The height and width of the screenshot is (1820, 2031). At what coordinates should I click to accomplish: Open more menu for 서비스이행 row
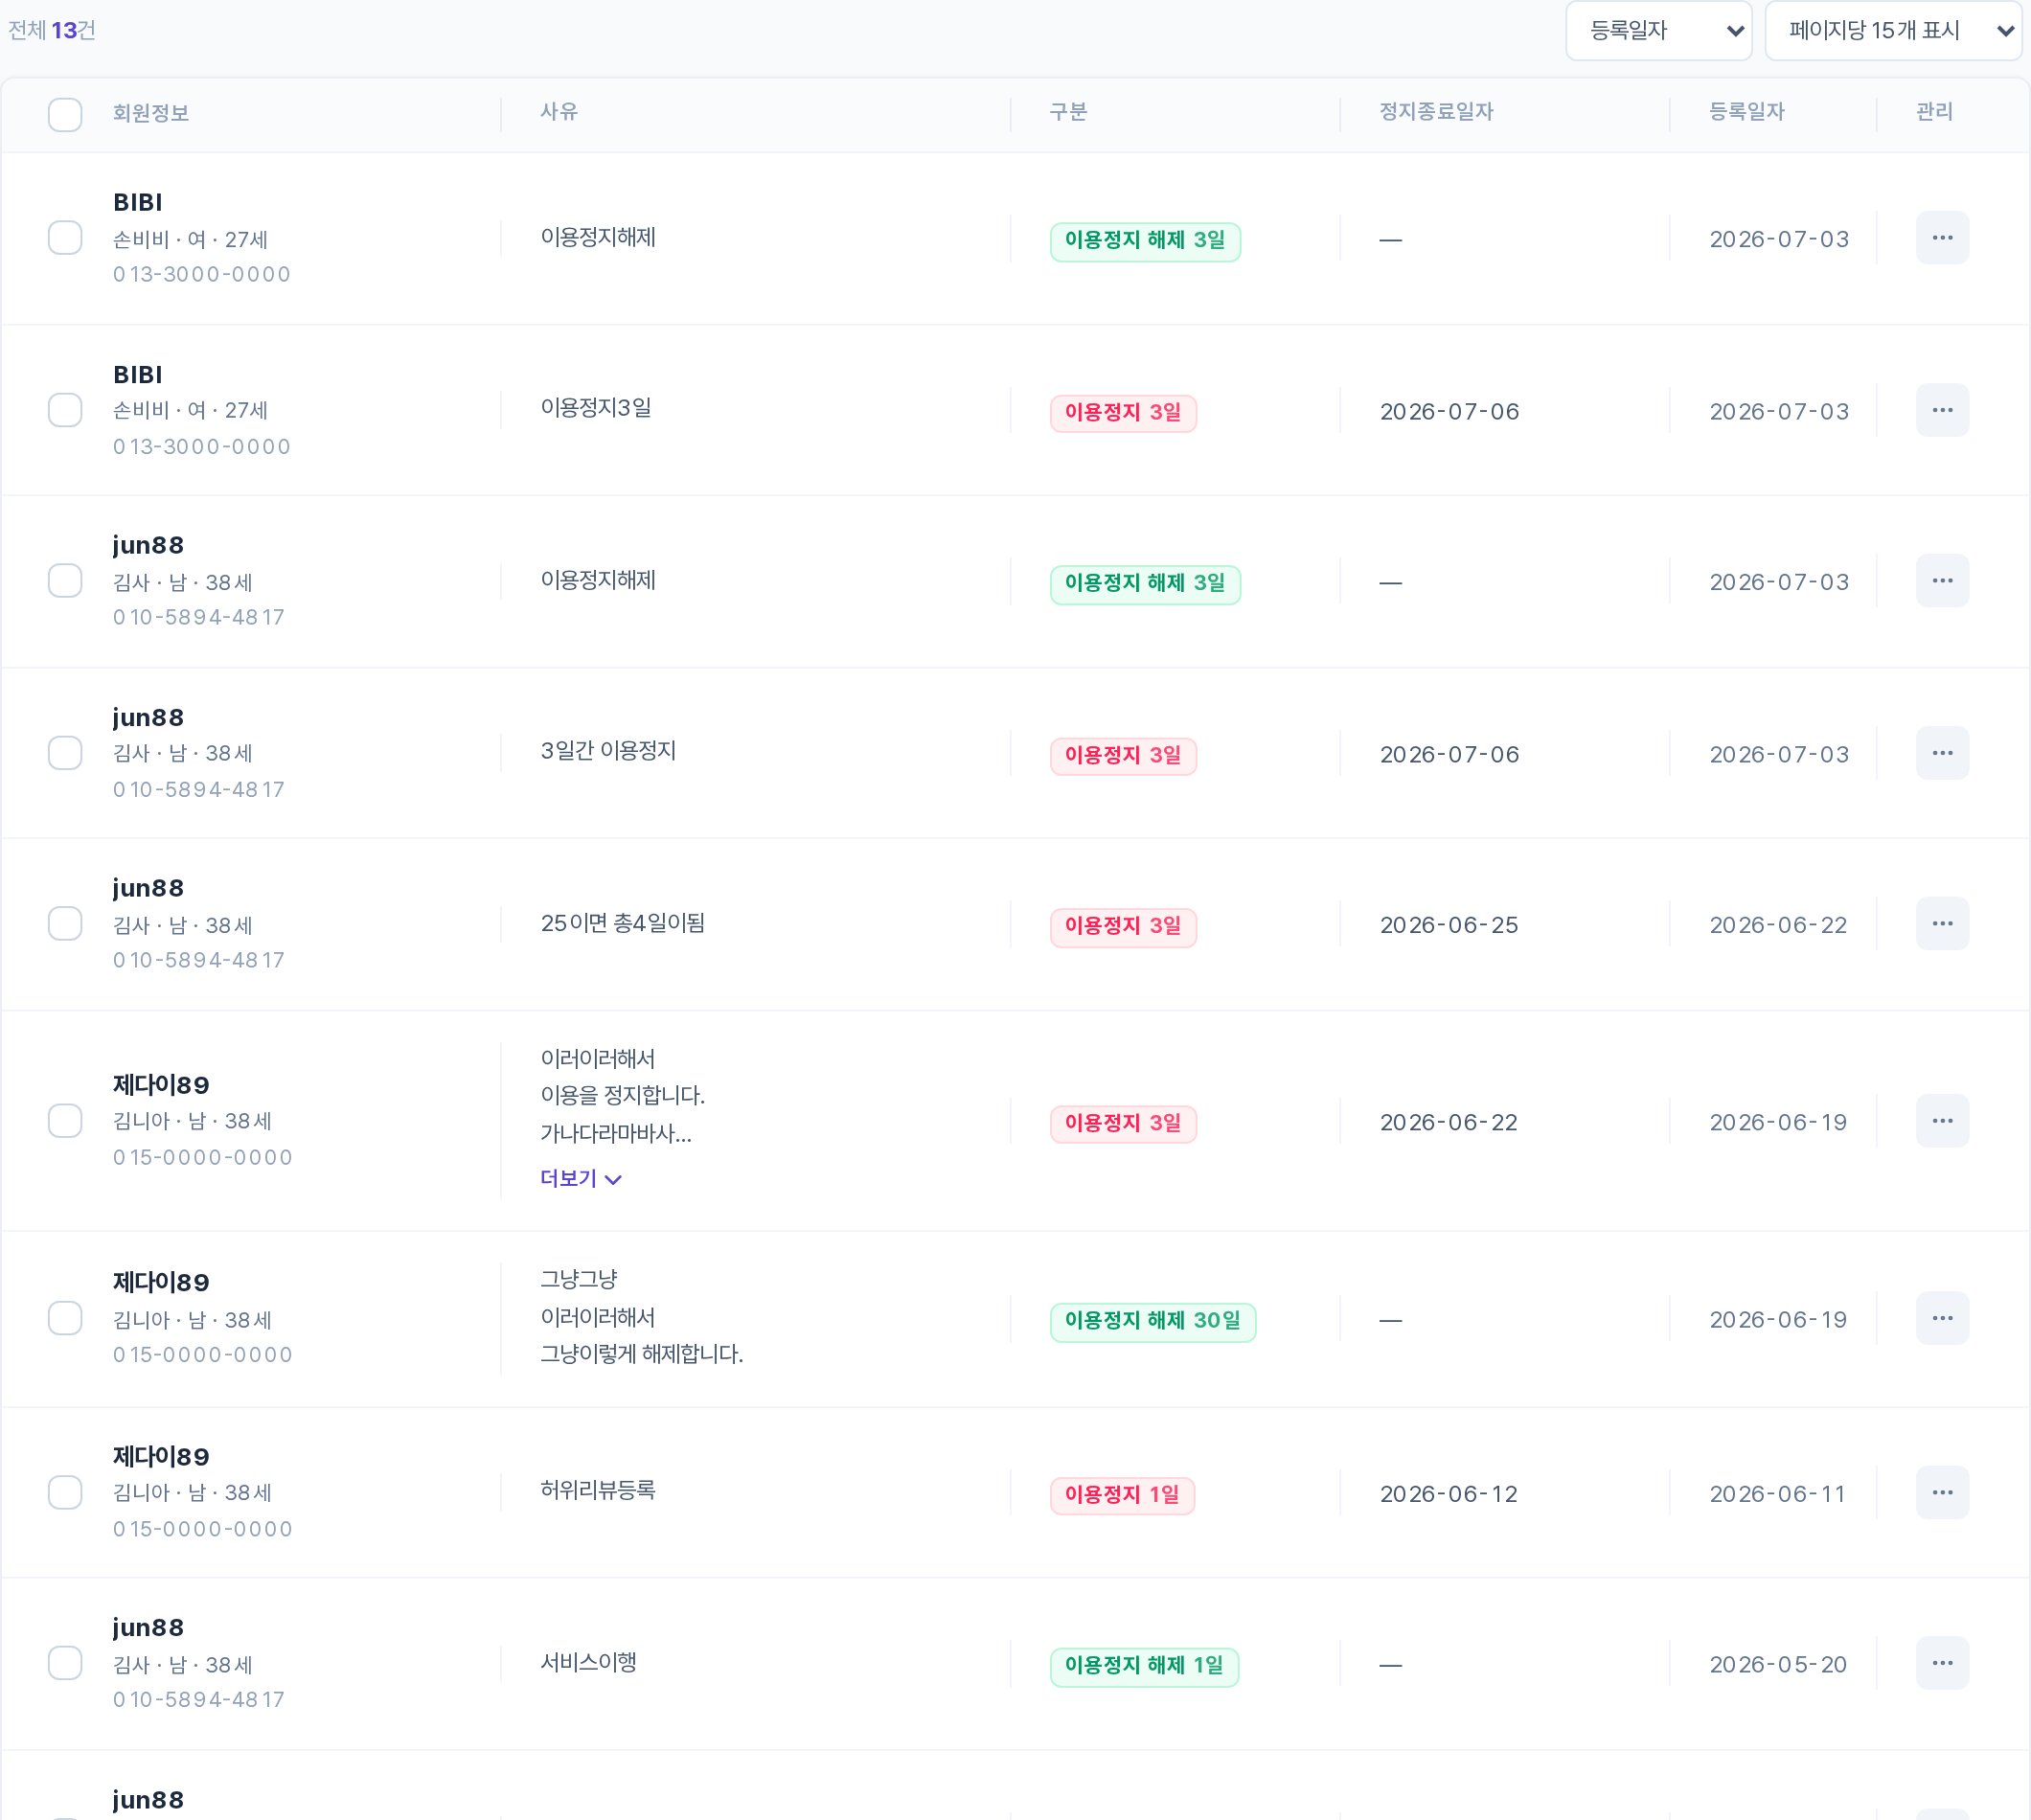click(x=1942, y=1663)
